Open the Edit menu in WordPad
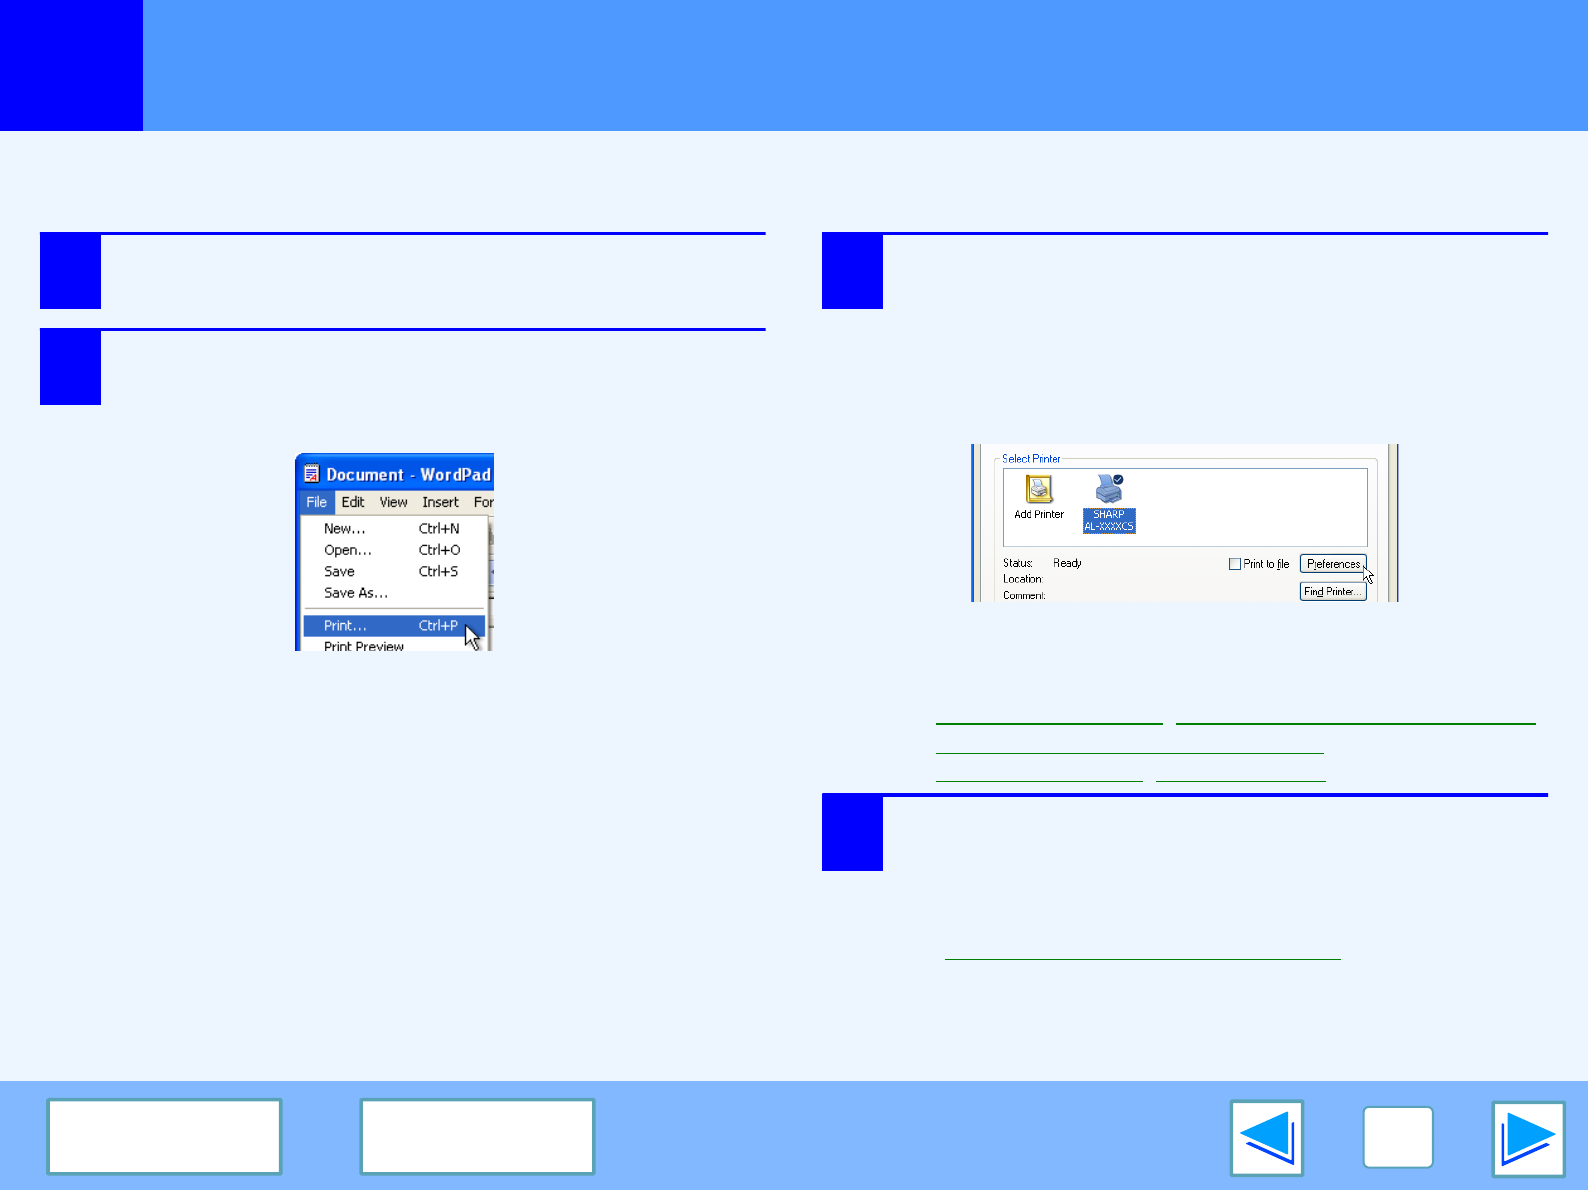1588x1190 pixels. [353, 502]
